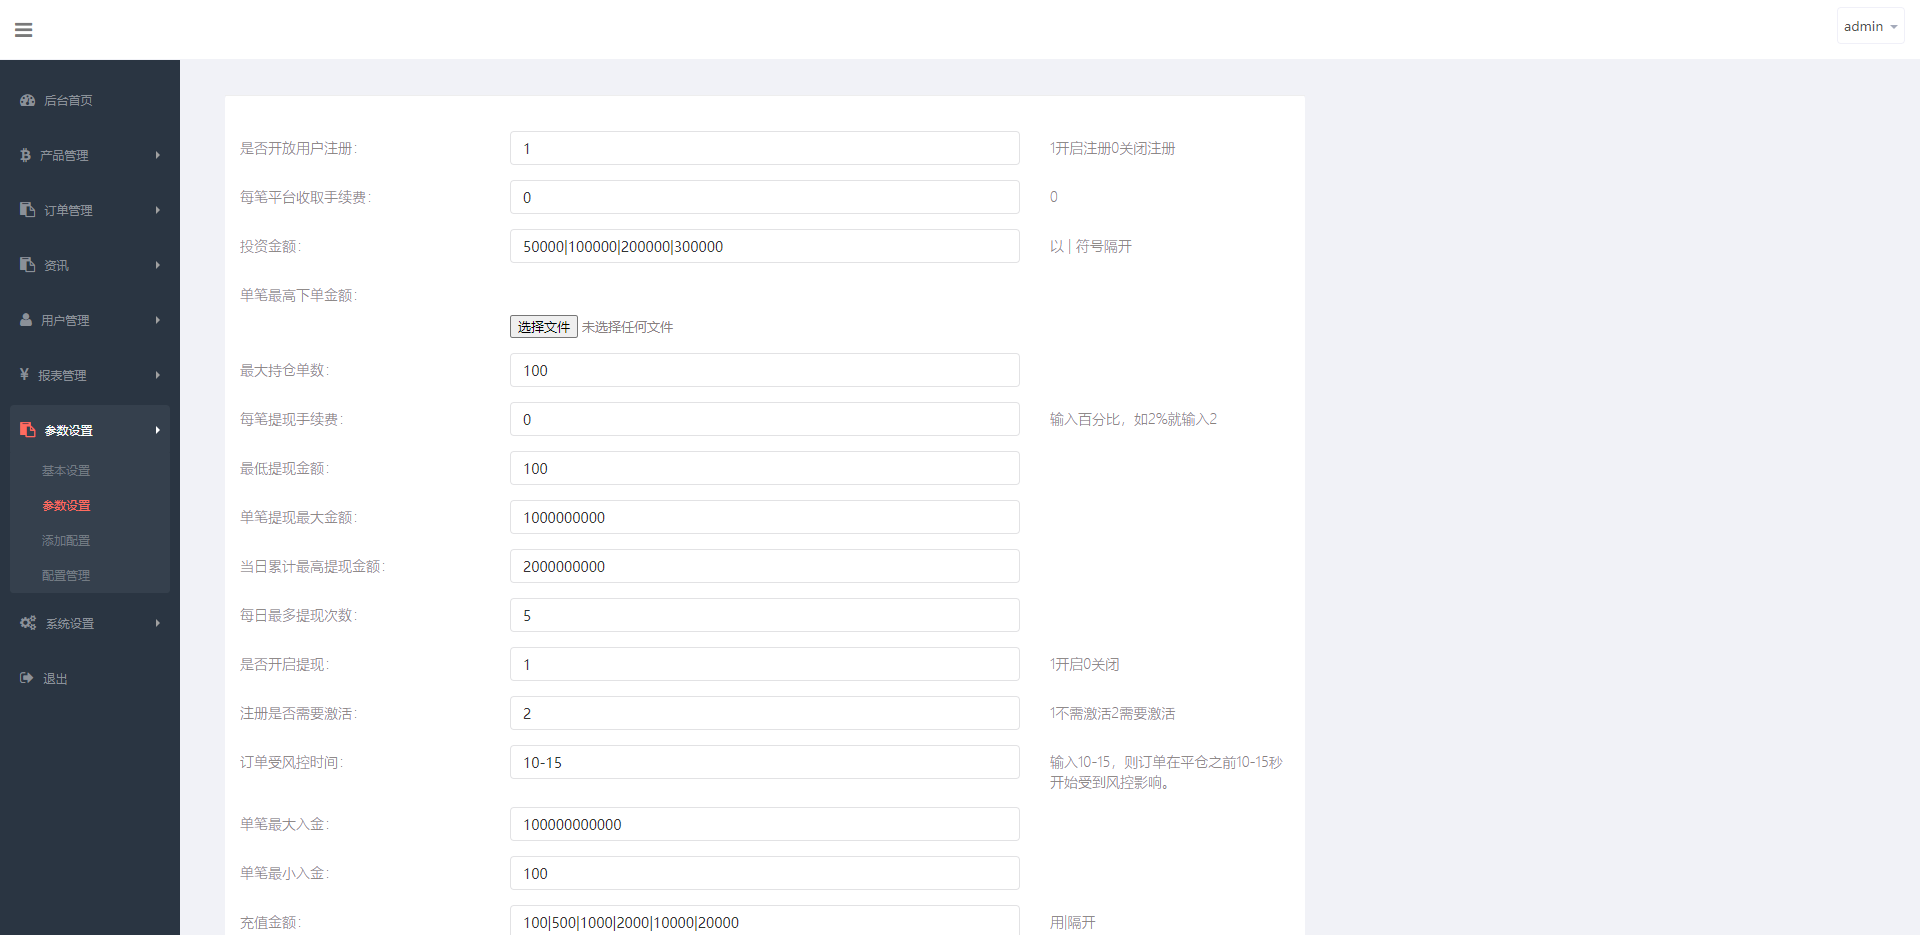Click the hint text 用|隔开
Image resolution: width=1920 pixels, height=935 pixels.
(1072, 922)
